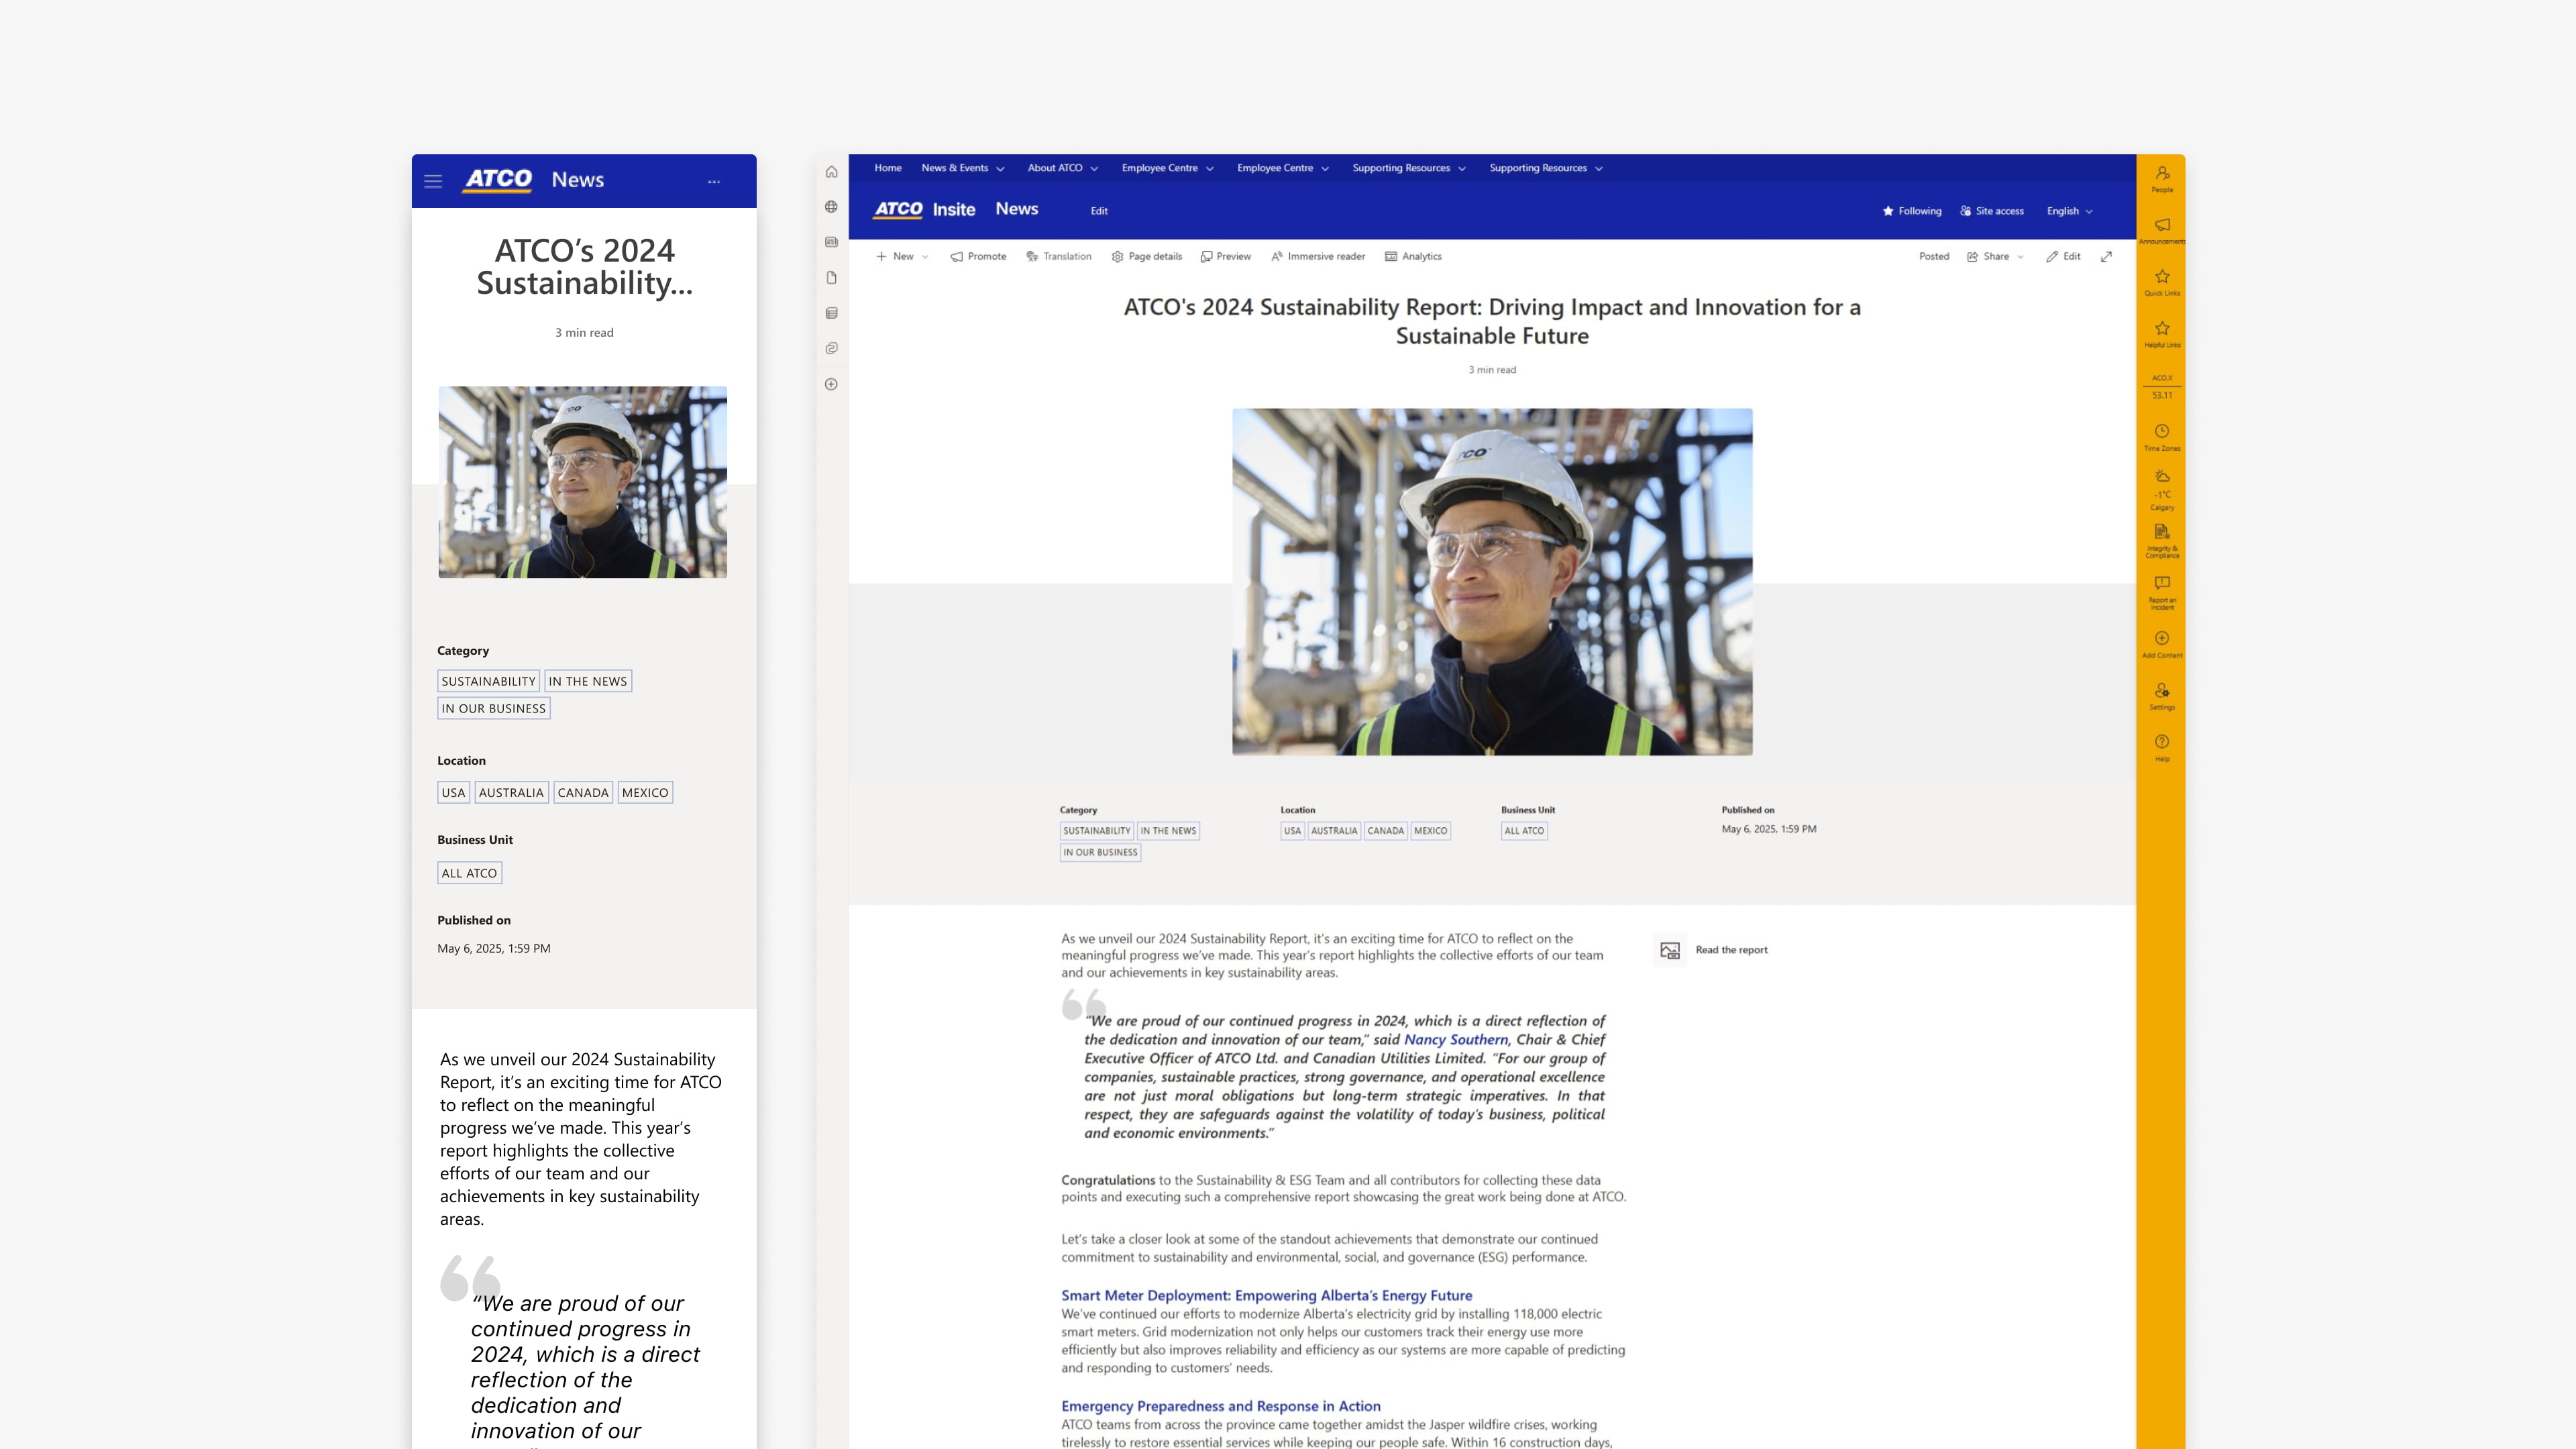The height and width of the screenshot is (1449, 2576).
Task: Open the mobile hamburger menu
Action: 433,182
